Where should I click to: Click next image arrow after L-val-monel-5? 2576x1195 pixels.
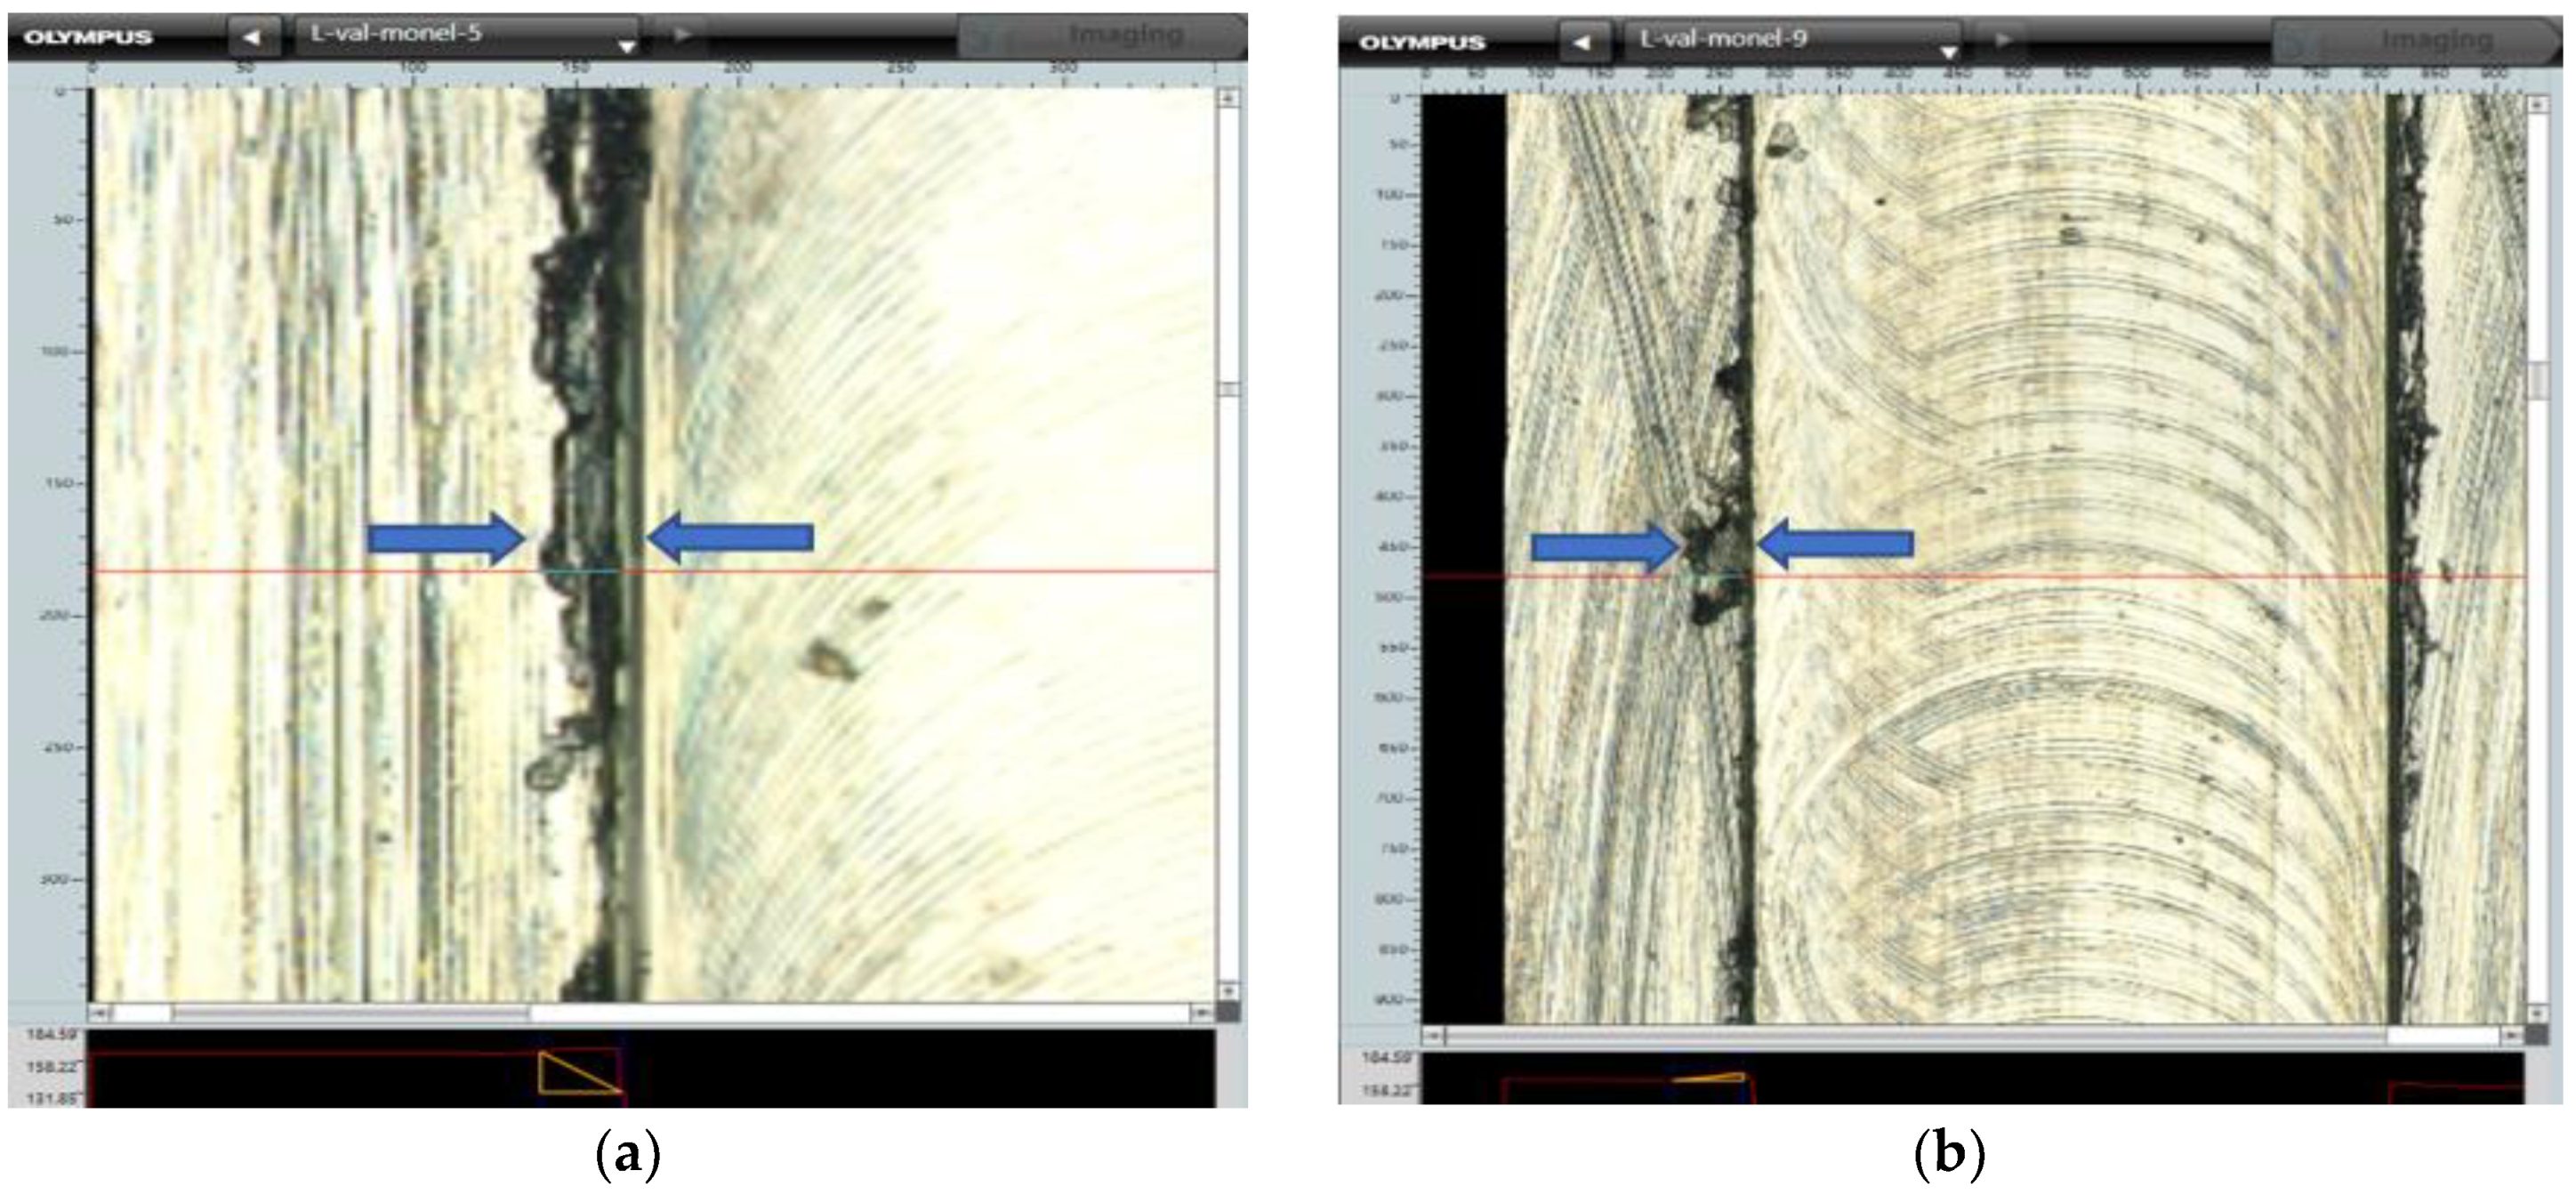[x=683, y=35]
